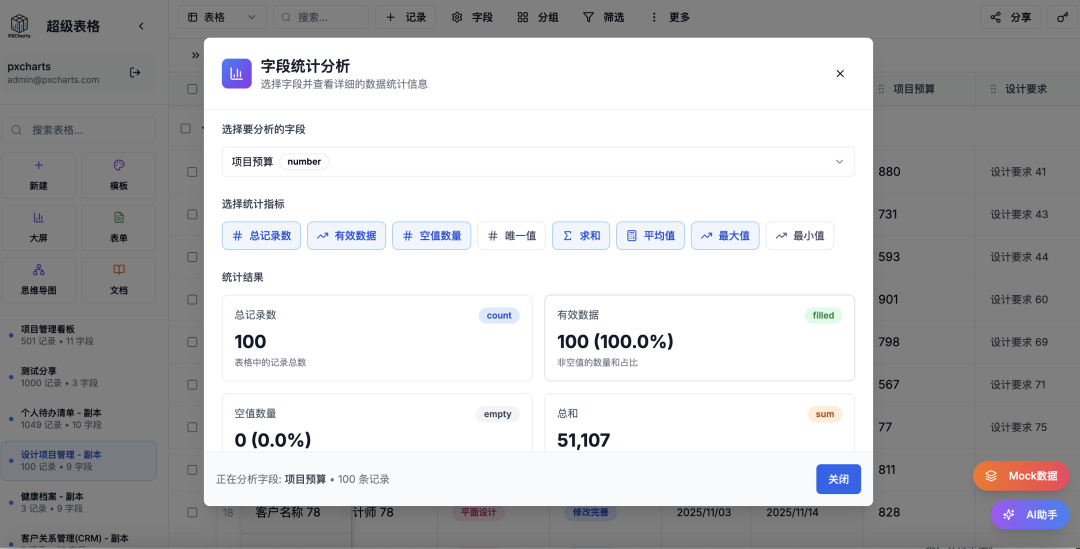1080x549 pixels.
Task: Open the 字段 settings menu
Action: 472,17
